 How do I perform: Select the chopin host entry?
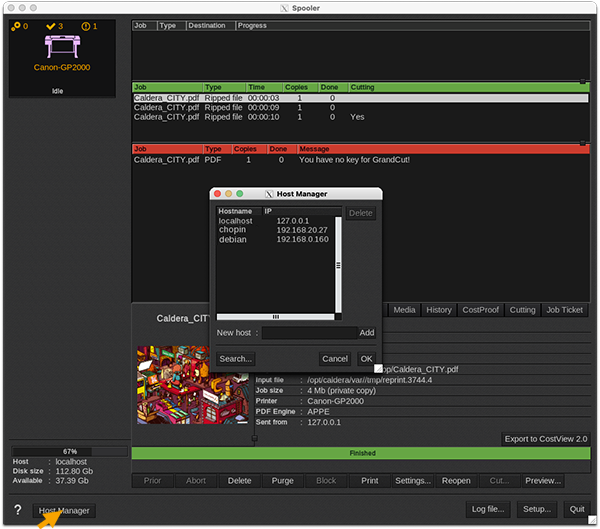232,230
